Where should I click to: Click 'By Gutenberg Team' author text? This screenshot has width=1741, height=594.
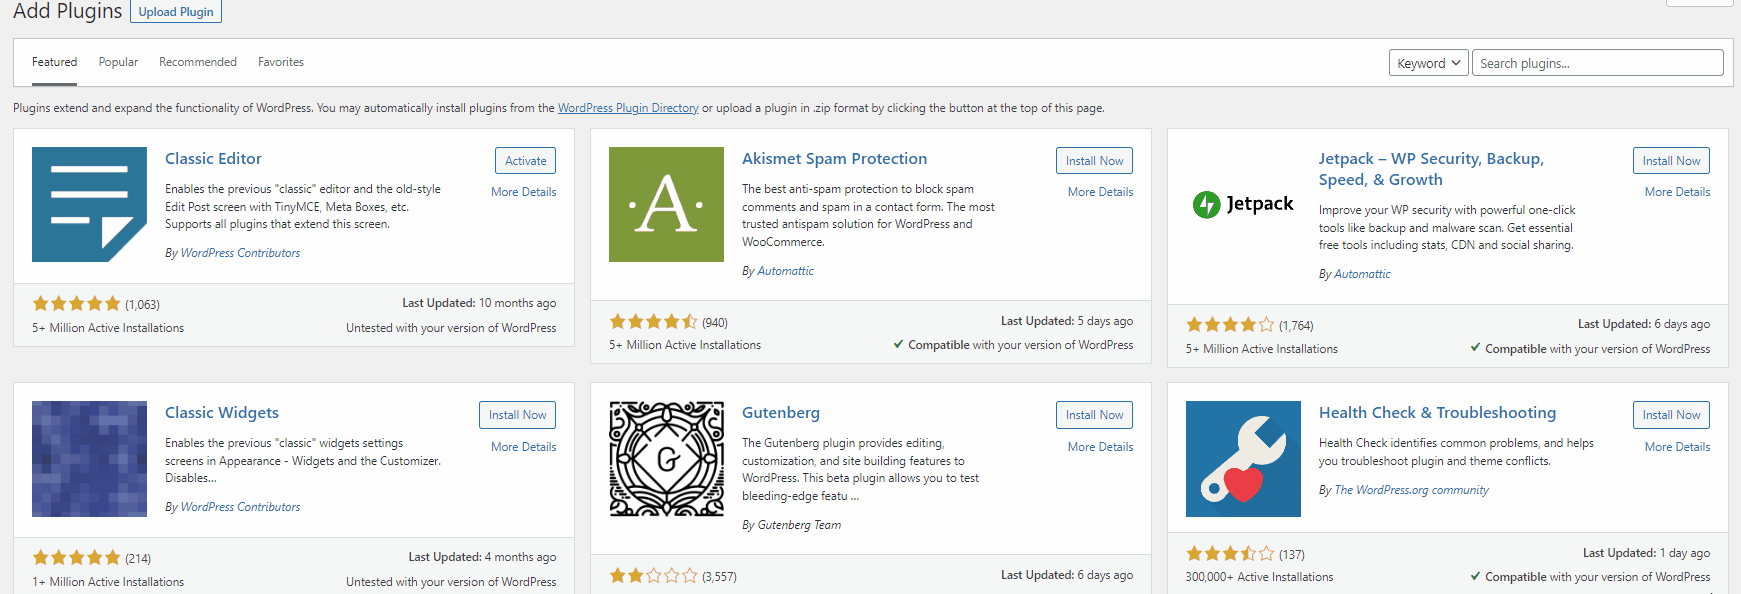click(791, 525)
